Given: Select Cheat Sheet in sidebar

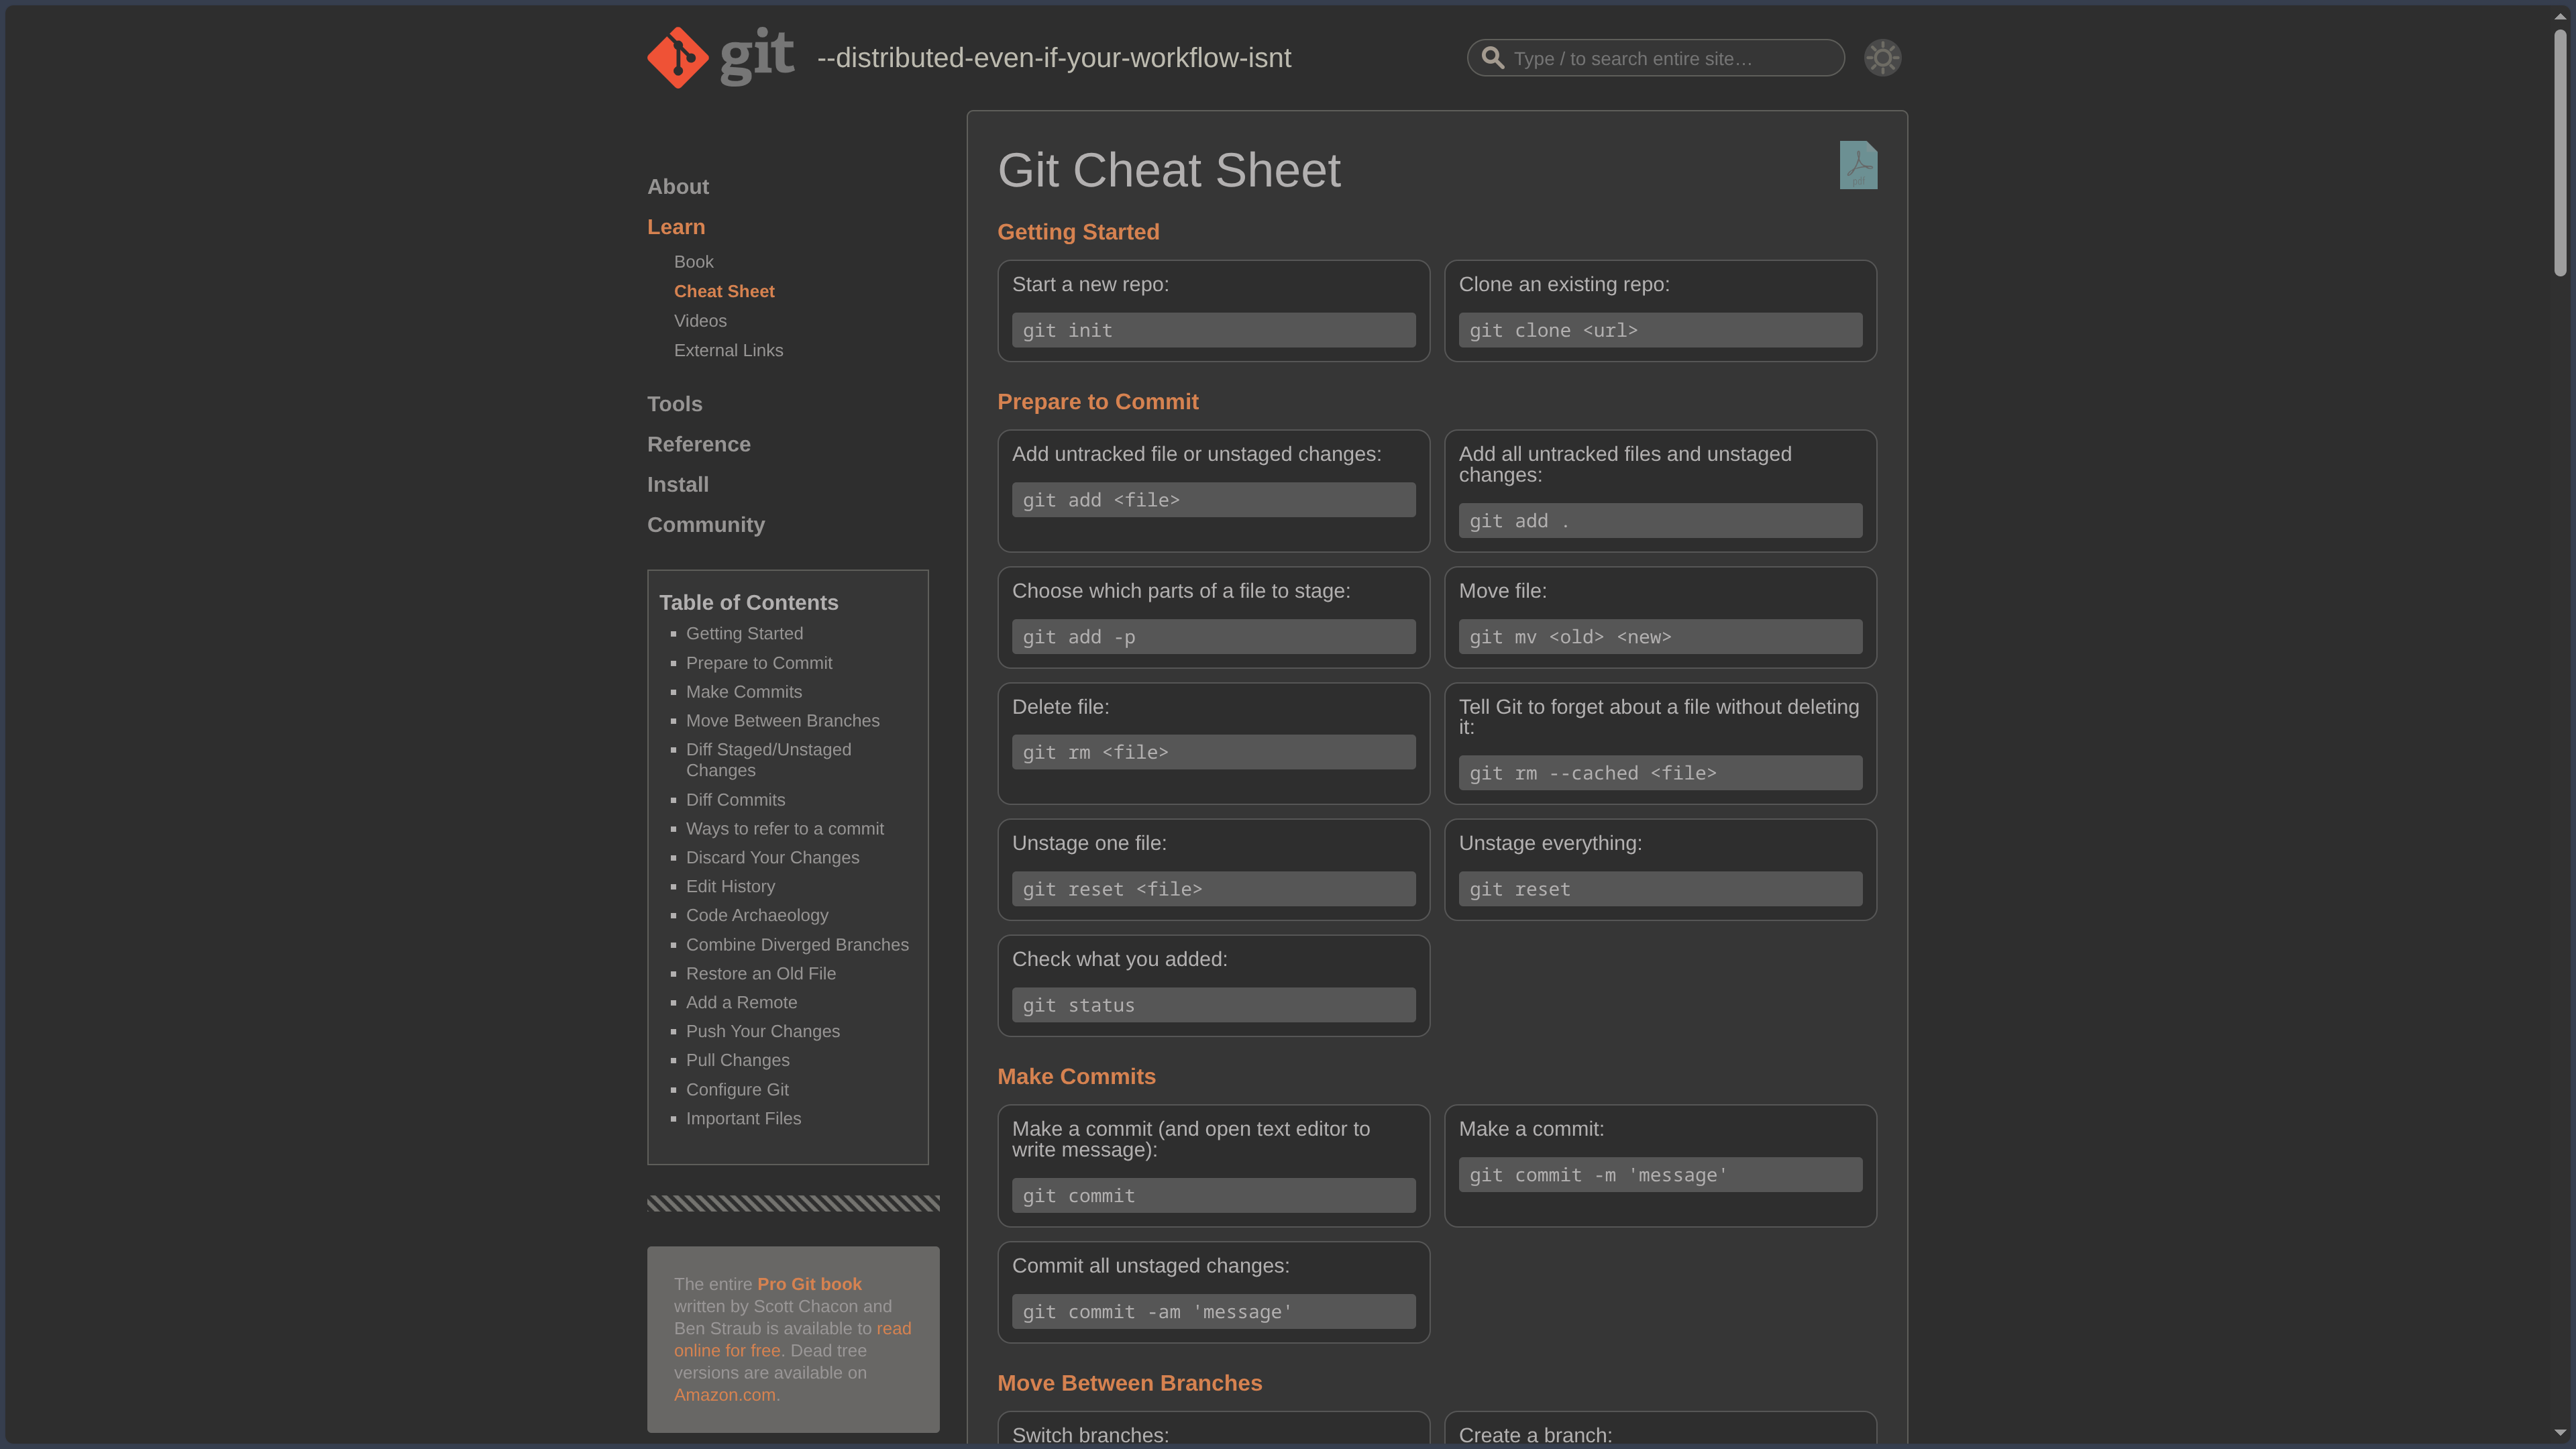Looking at the screenshot, I should tap(724, 291).
